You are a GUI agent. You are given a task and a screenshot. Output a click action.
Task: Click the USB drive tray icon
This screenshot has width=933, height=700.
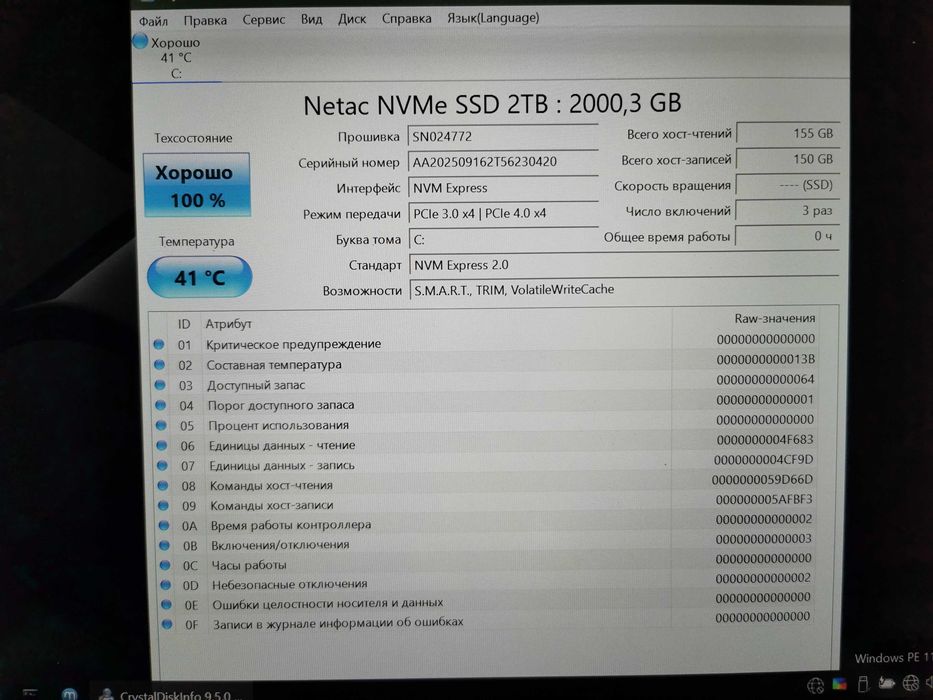pyautogui.click(x=863, y=684)
